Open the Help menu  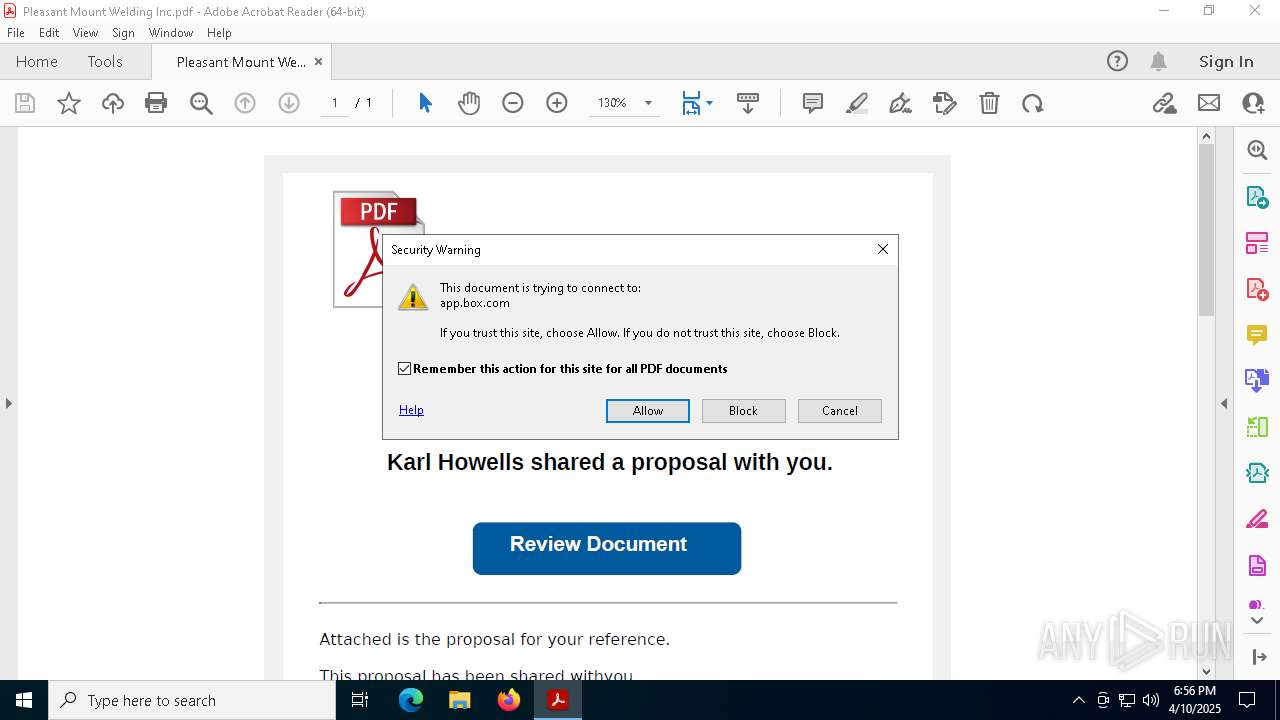[219, 32]
